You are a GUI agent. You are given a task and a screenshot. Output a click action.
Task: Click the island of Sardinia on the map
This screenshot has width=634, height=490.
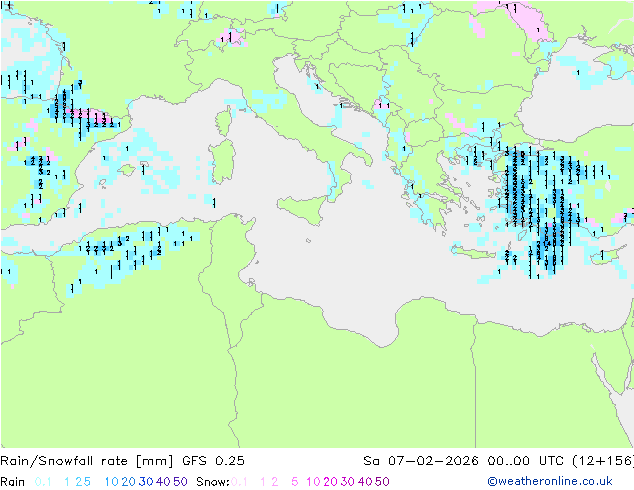pyautogui.click(x=222, y=162)
